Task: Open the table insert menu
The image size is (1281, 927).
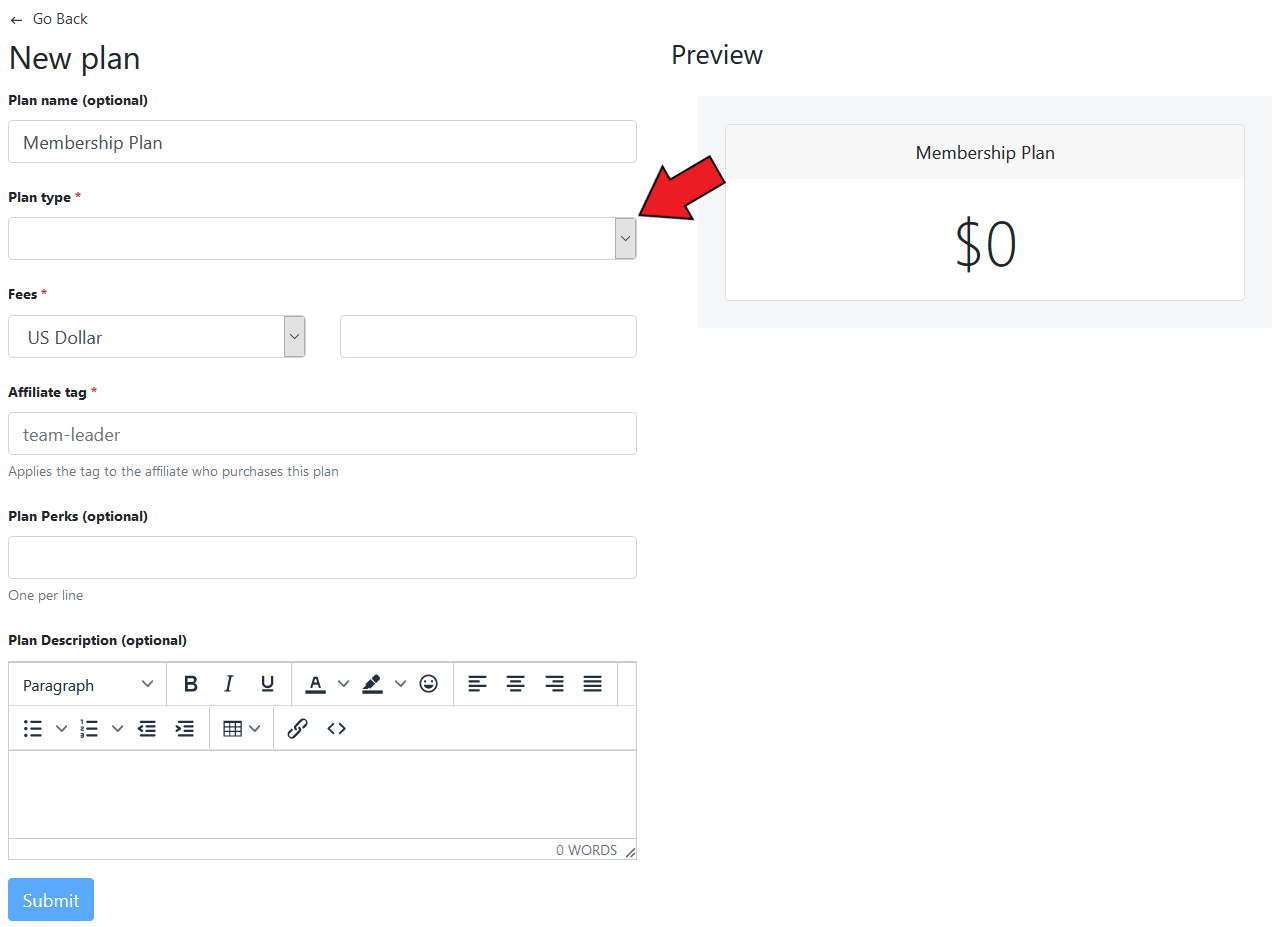Action: tap(241, 728)
